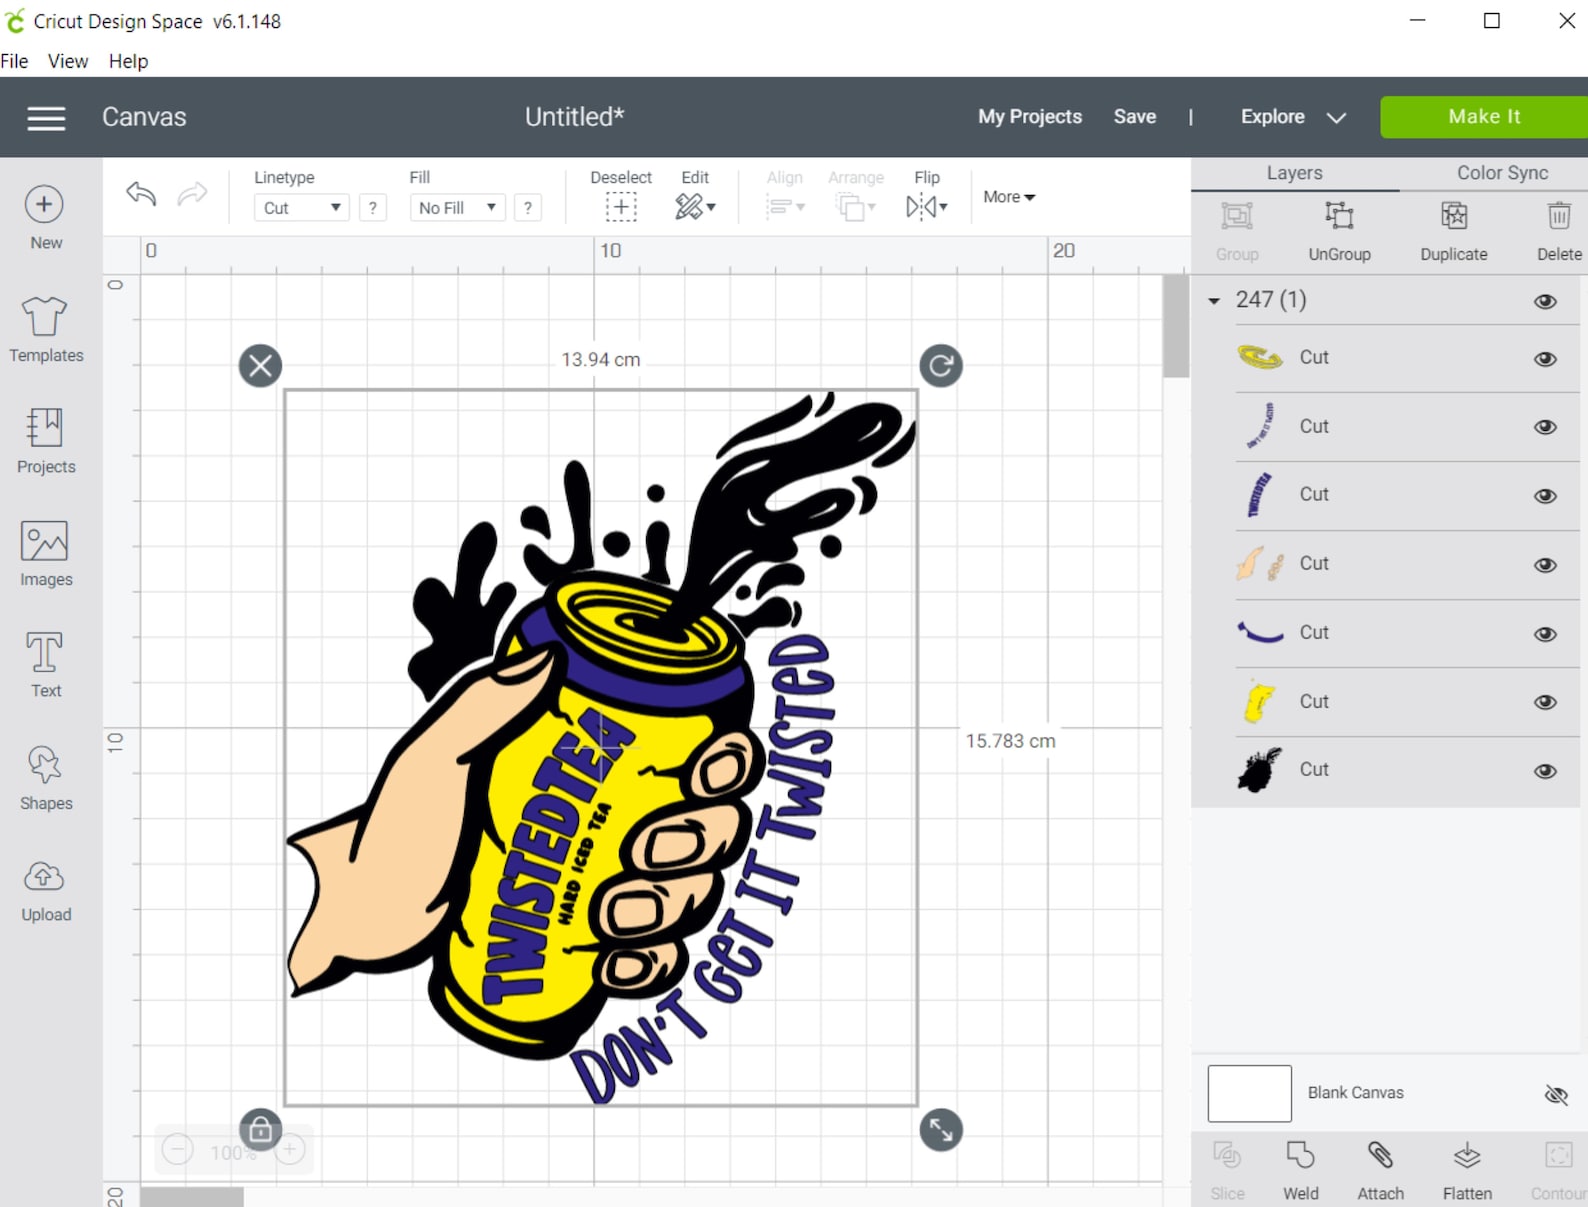Image resolution: width=1588 pixels, height=1207 pixels.
Task: Expand the Explore machine selector
Action: [x=1336, y=118]
